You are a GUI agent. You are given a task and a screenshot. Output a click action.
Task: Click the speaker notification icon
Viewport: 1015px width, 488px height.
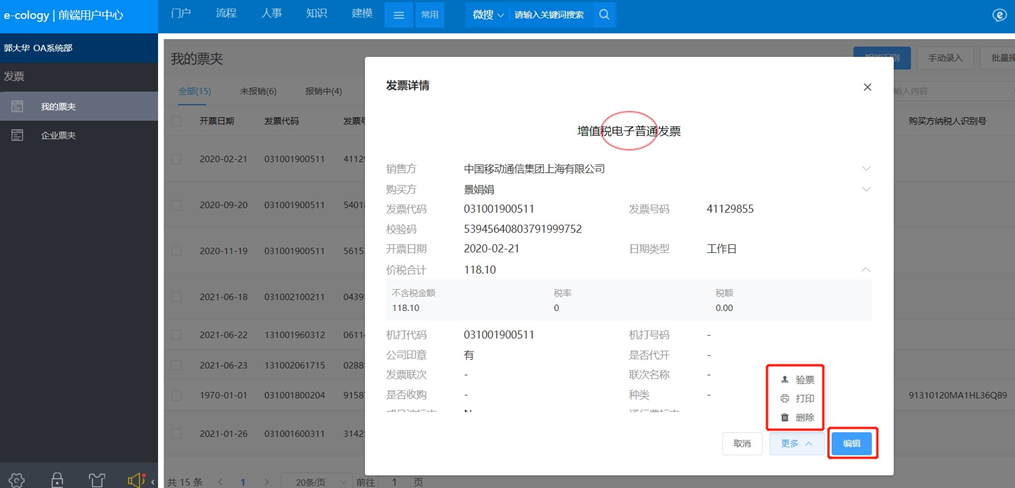136,480
